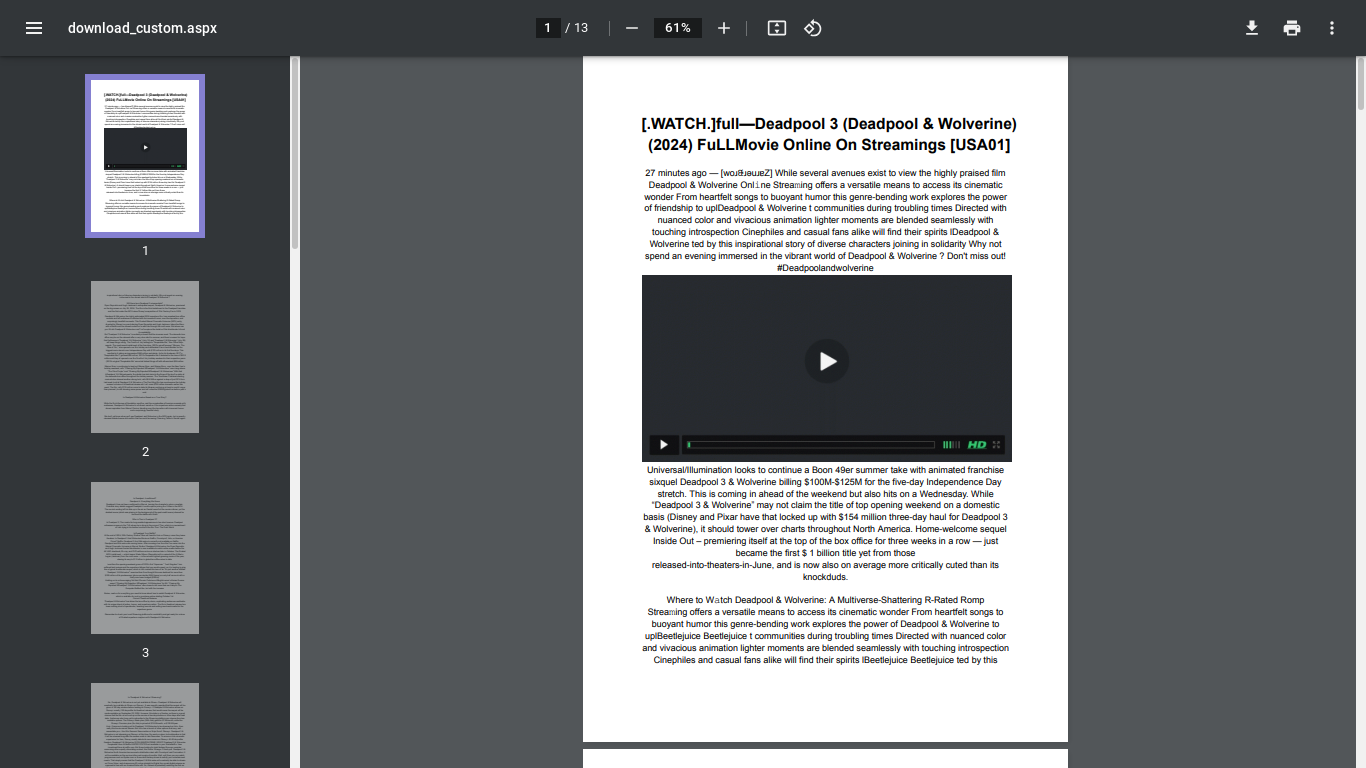Open the more actions menu
Screen dimensions: 1366x768
(1332, 28)
